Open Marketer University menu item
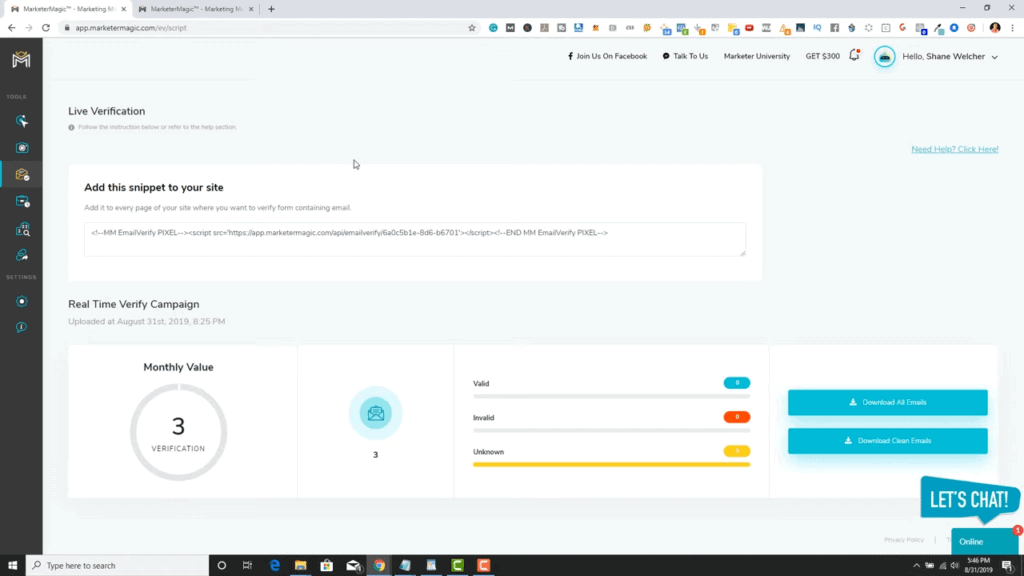Viewport: 1024px width, 576px height. pos(756,56)
